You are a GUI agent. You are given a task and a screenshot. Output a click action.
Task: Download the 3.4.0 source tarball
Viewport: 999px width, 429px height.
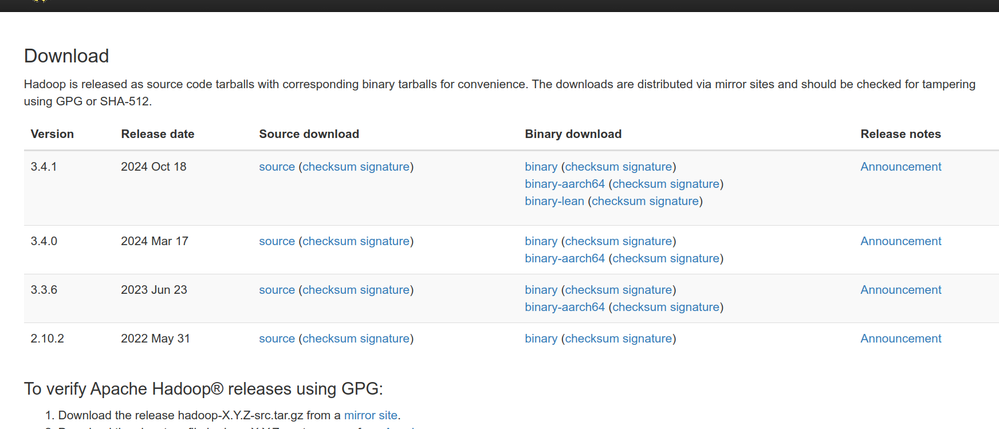[x=277, y=242]
